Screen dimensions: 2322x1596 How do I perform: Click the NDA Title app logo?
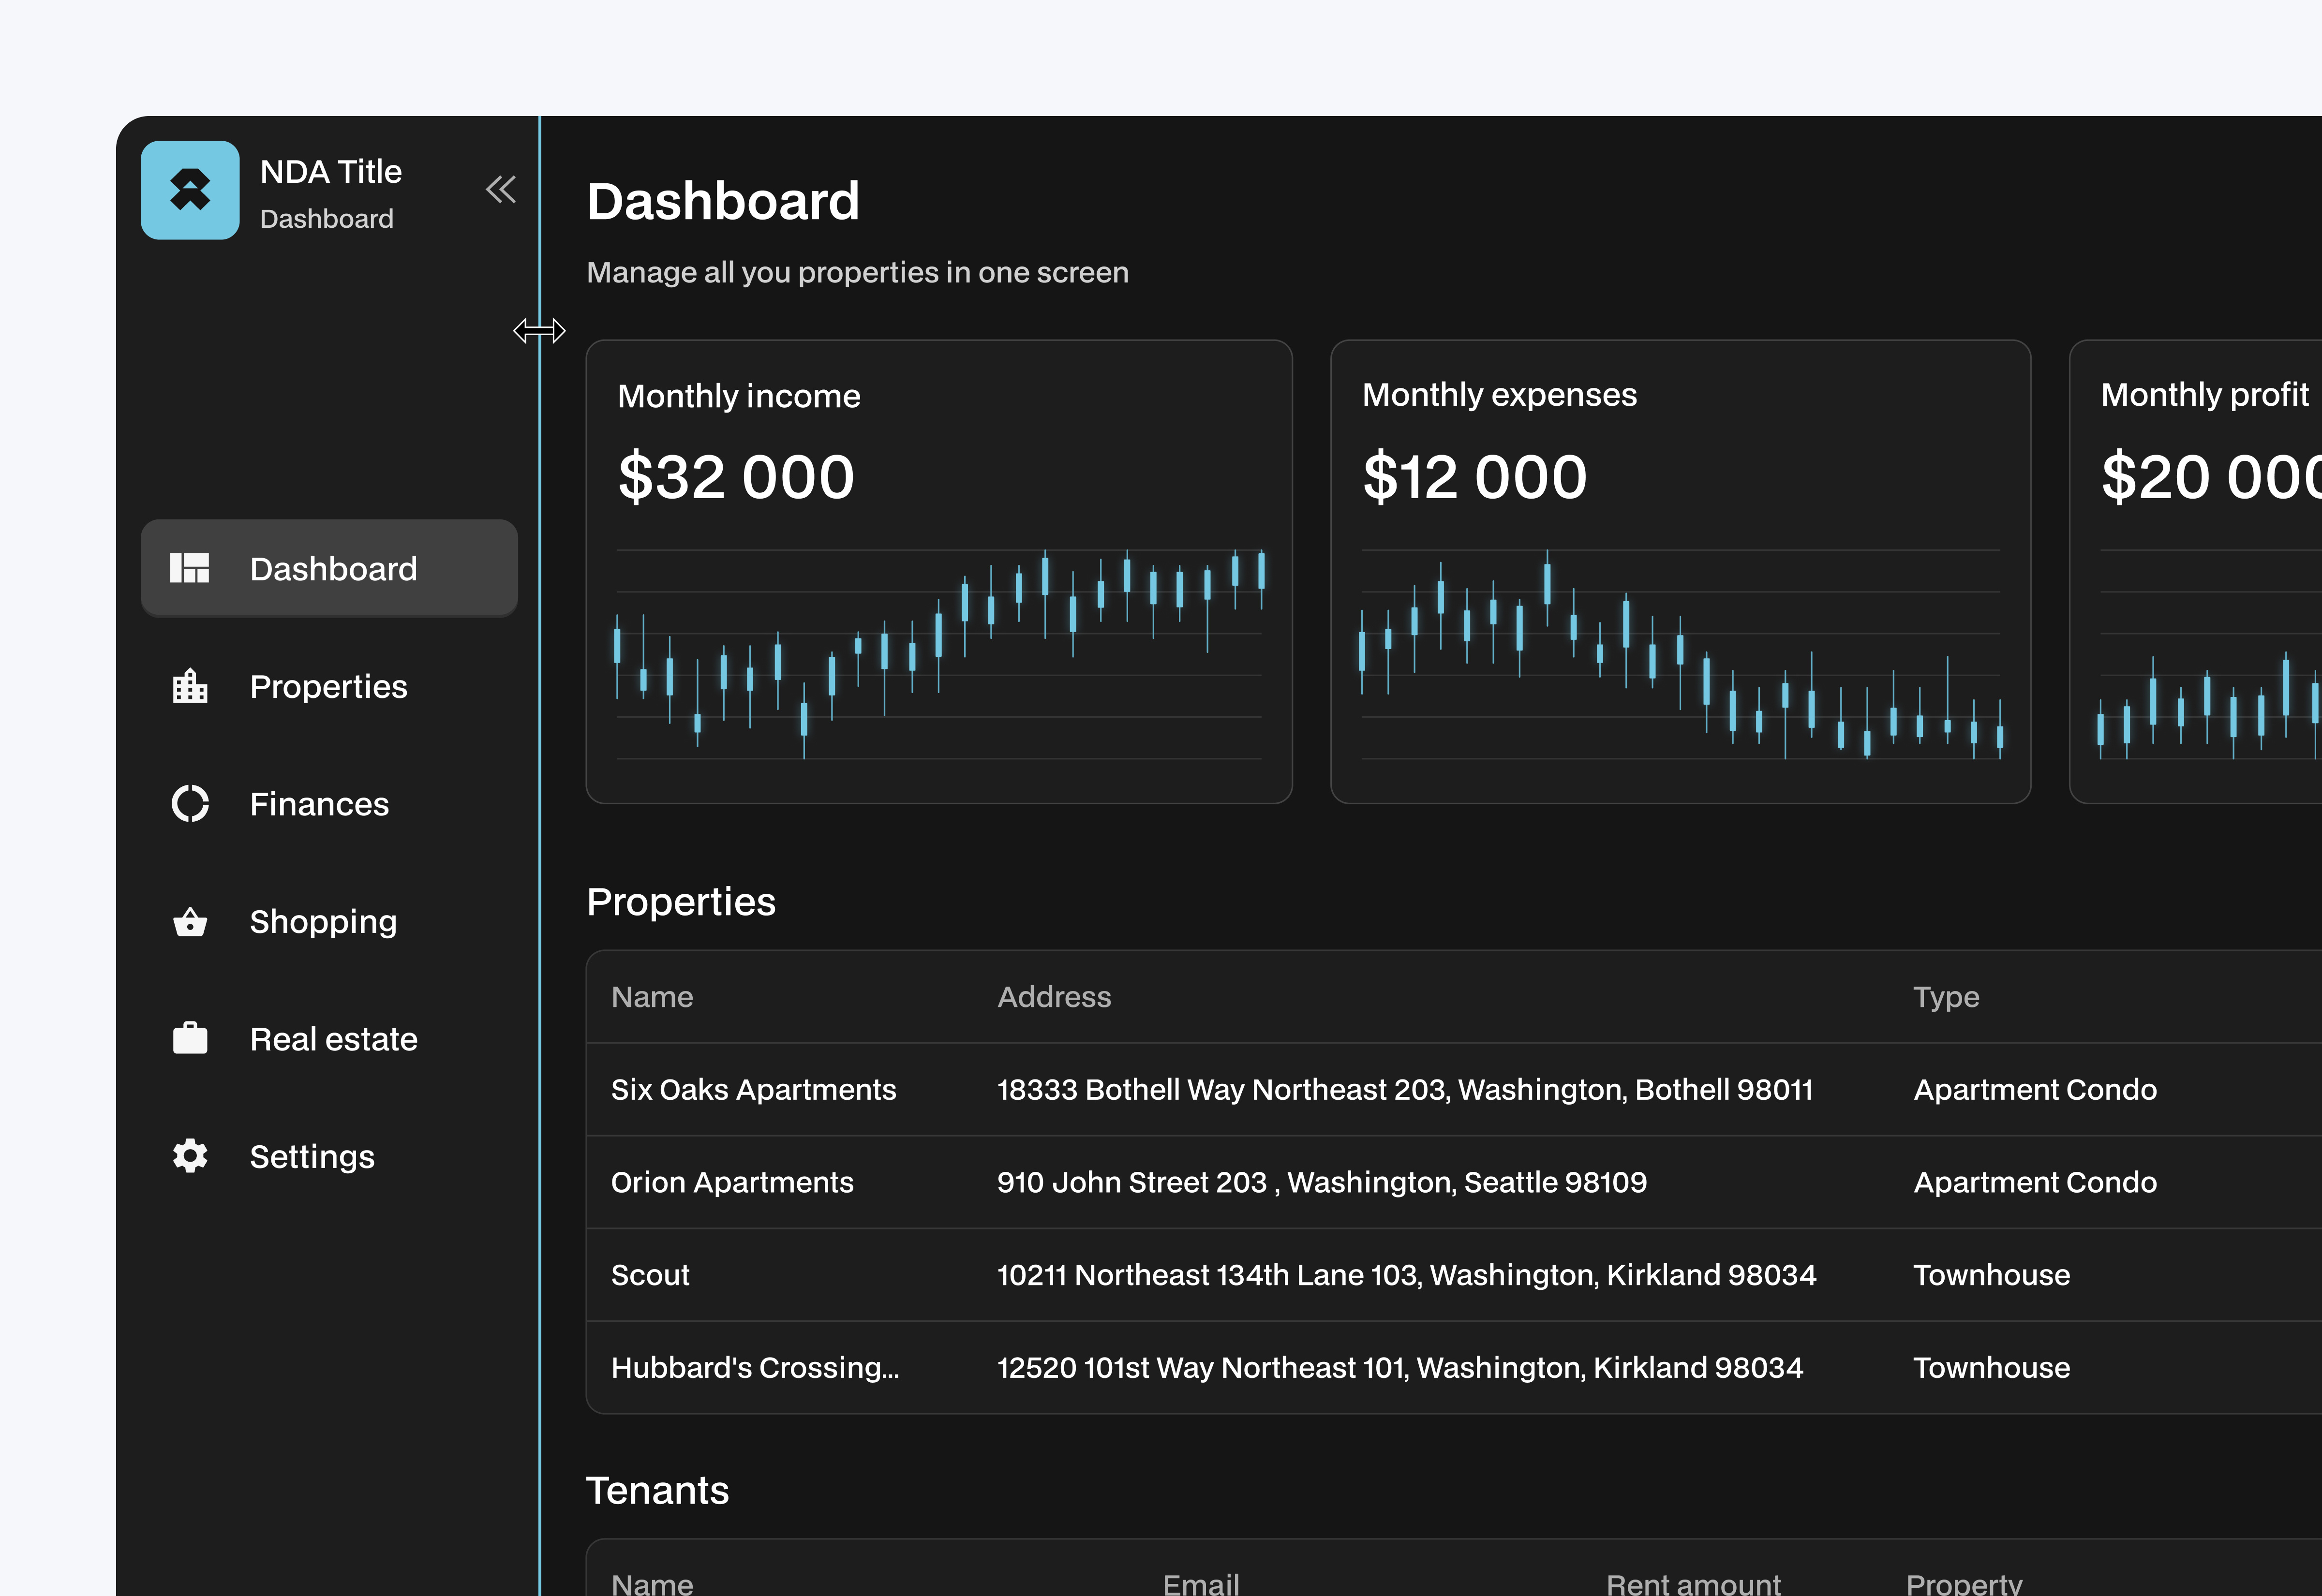pos(191,190)
